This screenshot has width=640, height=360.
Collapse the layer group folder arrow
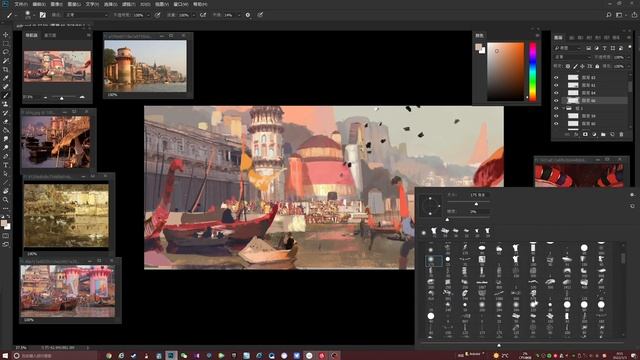pos(563,108)
